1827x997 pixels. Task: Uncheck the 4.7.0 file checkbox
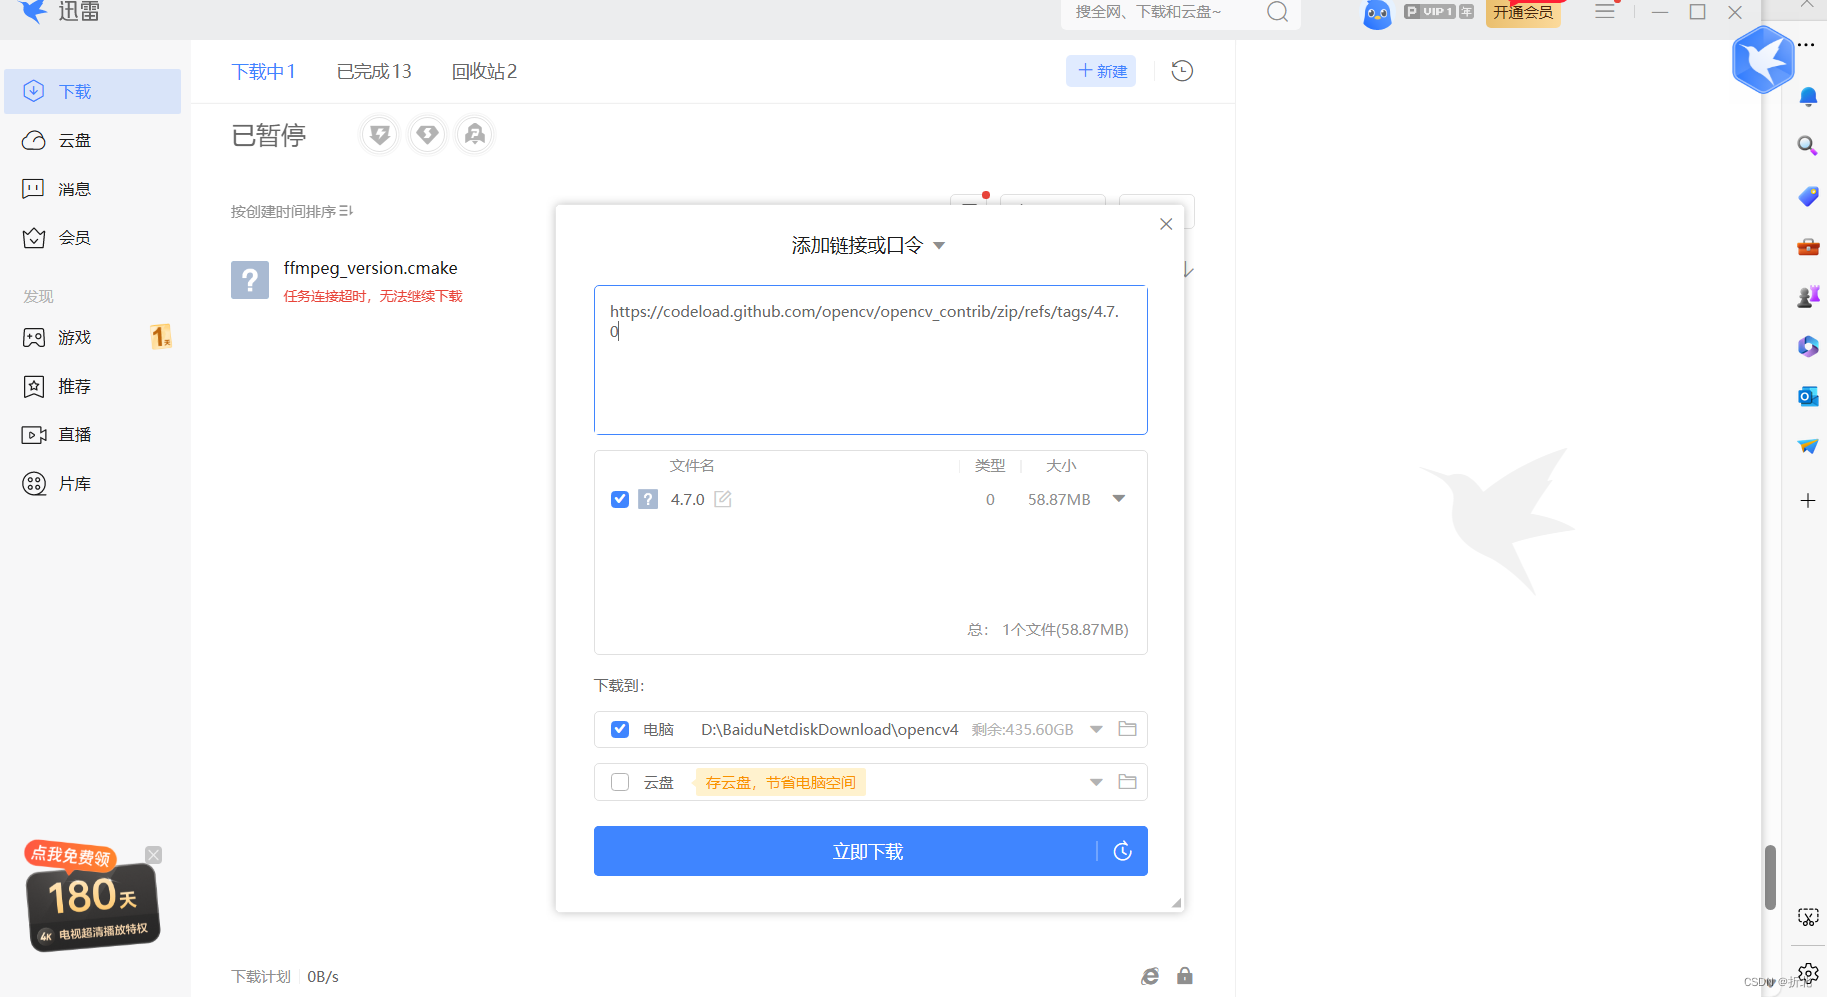[620, 499]
